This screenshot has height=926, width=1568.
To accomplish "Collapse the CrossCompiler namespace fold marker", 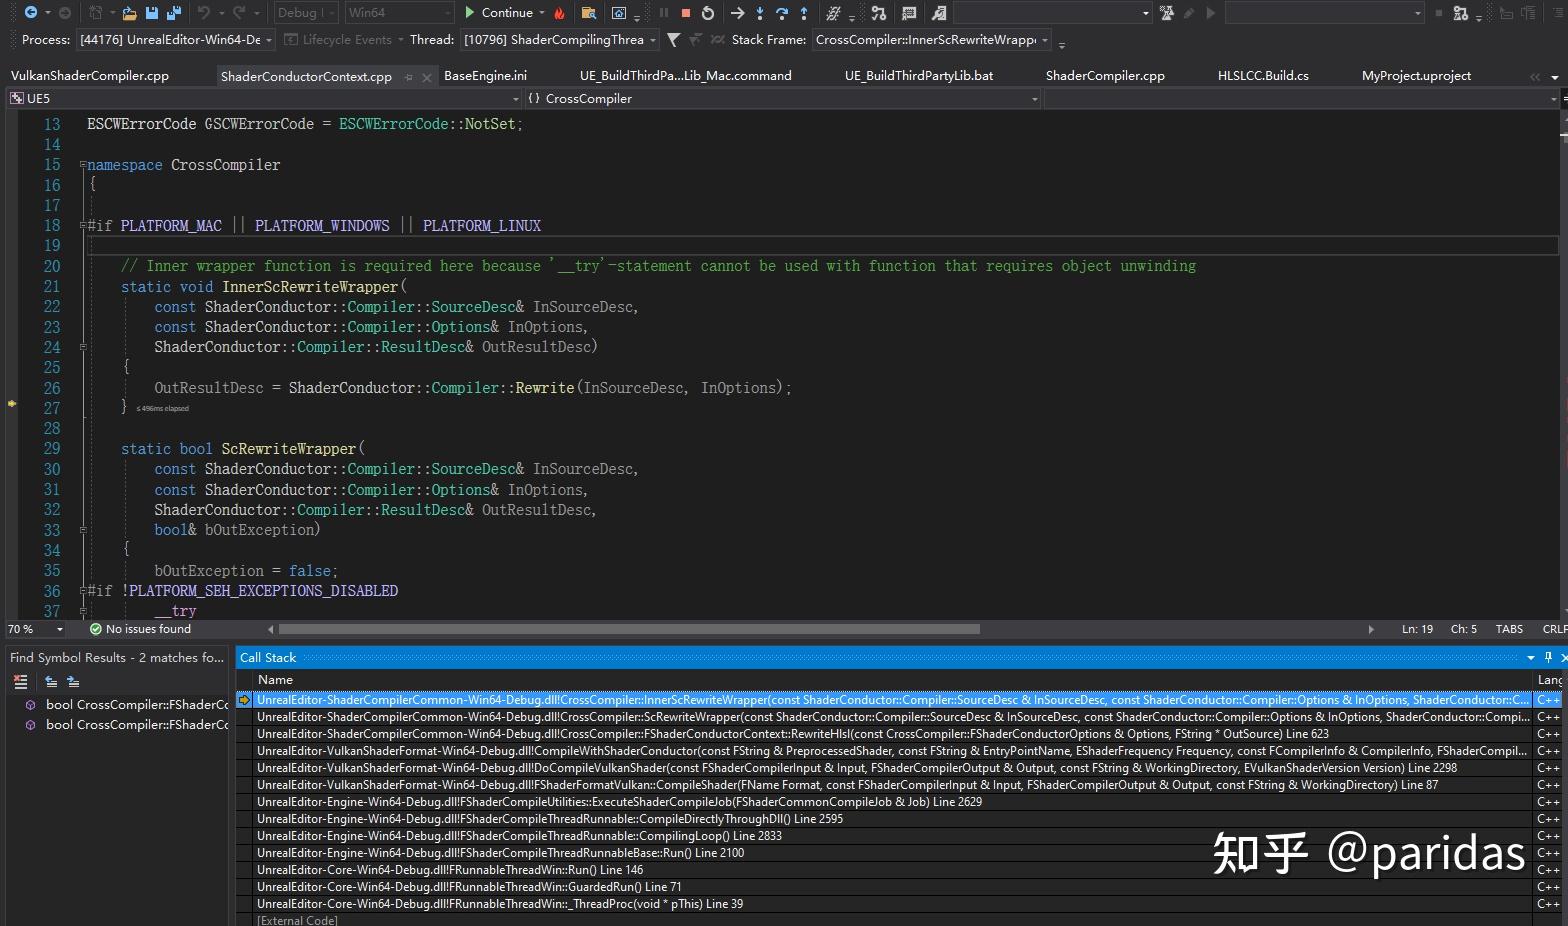I will pos(83,165).
